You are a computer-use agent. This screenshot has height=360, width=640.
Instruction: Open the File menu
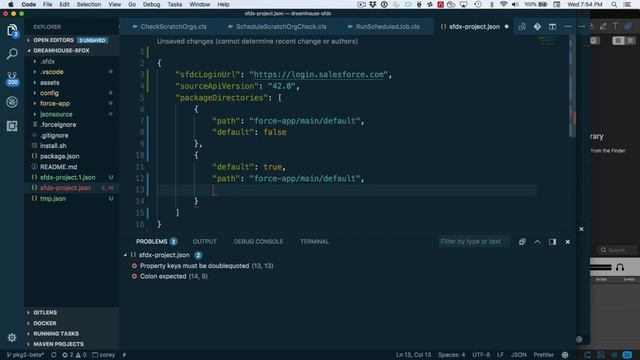point(48,4)
